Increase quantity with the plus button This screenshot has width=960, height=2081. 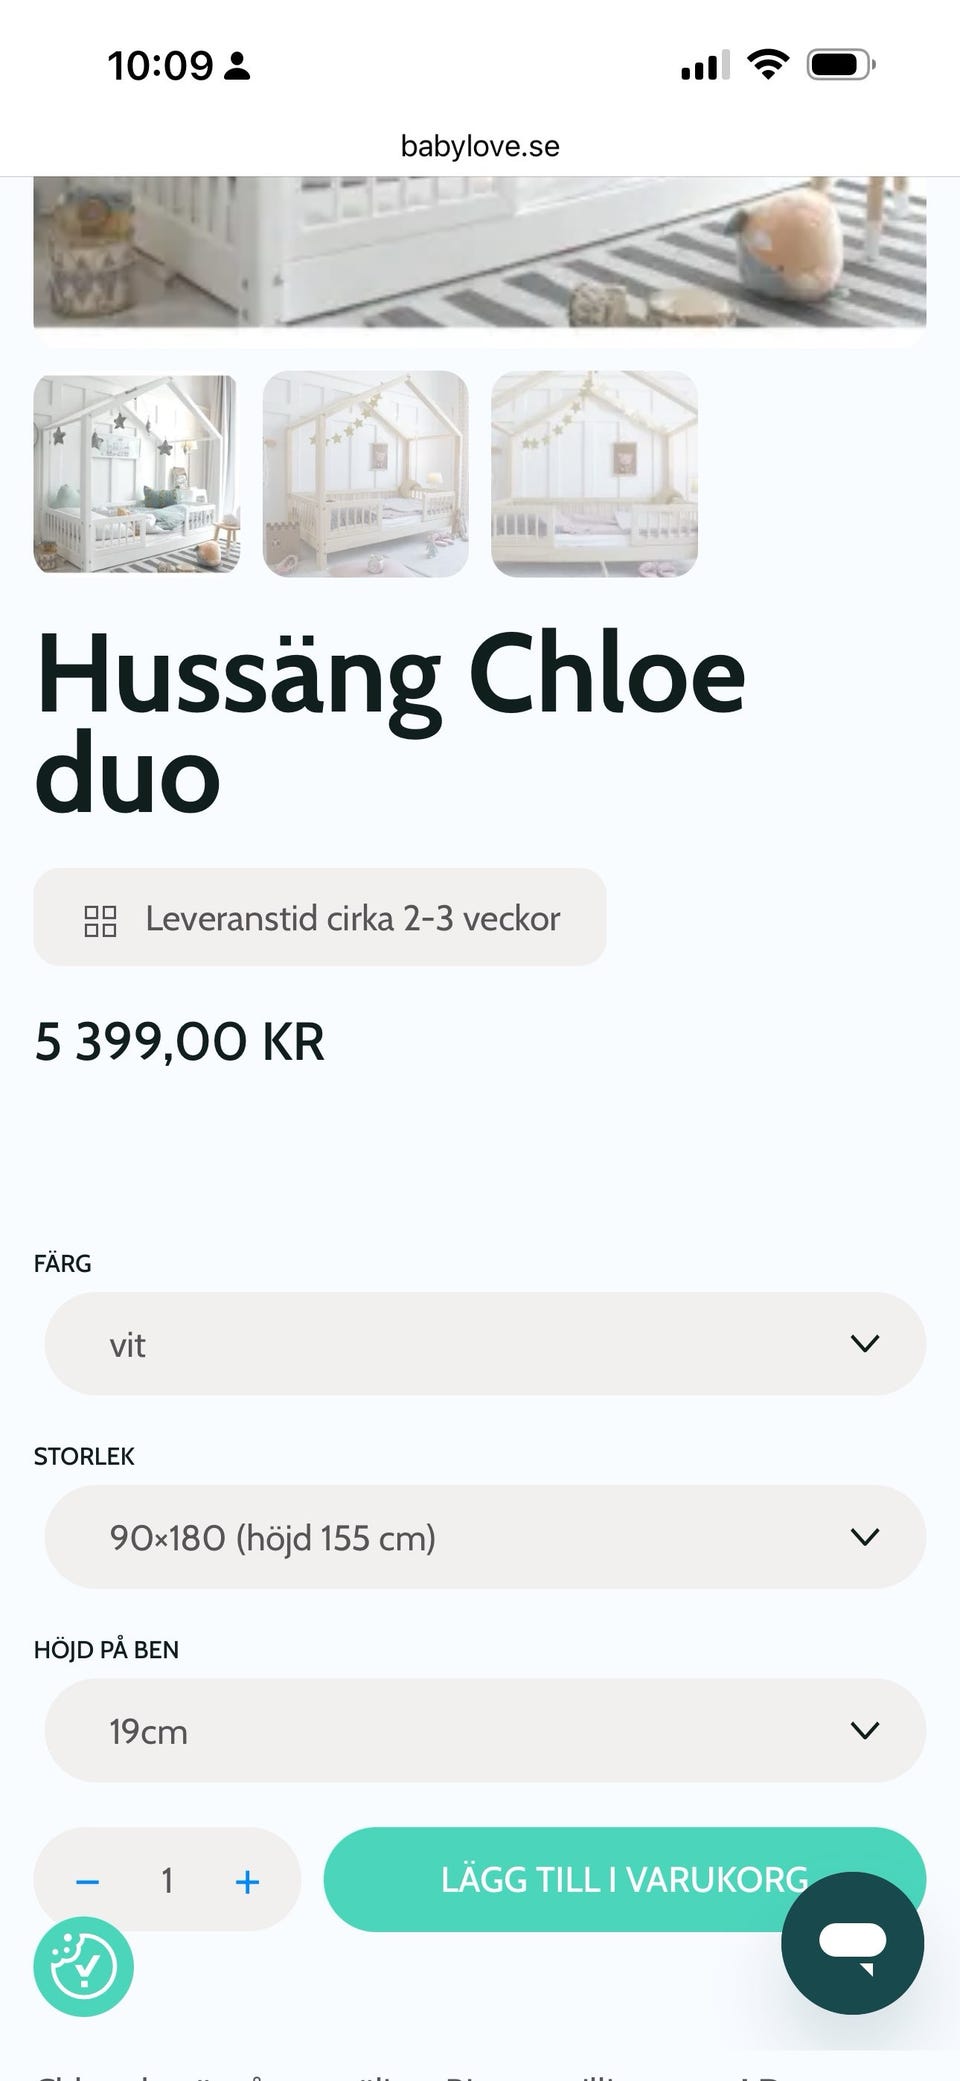point(247,1882)
